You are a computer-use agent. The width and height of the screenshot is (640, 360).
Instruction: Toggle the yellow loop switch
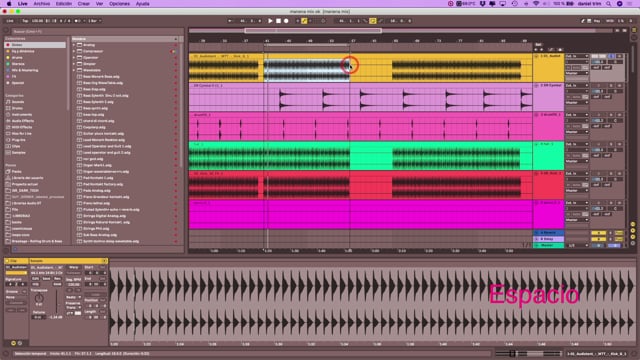tap(373, 21)
